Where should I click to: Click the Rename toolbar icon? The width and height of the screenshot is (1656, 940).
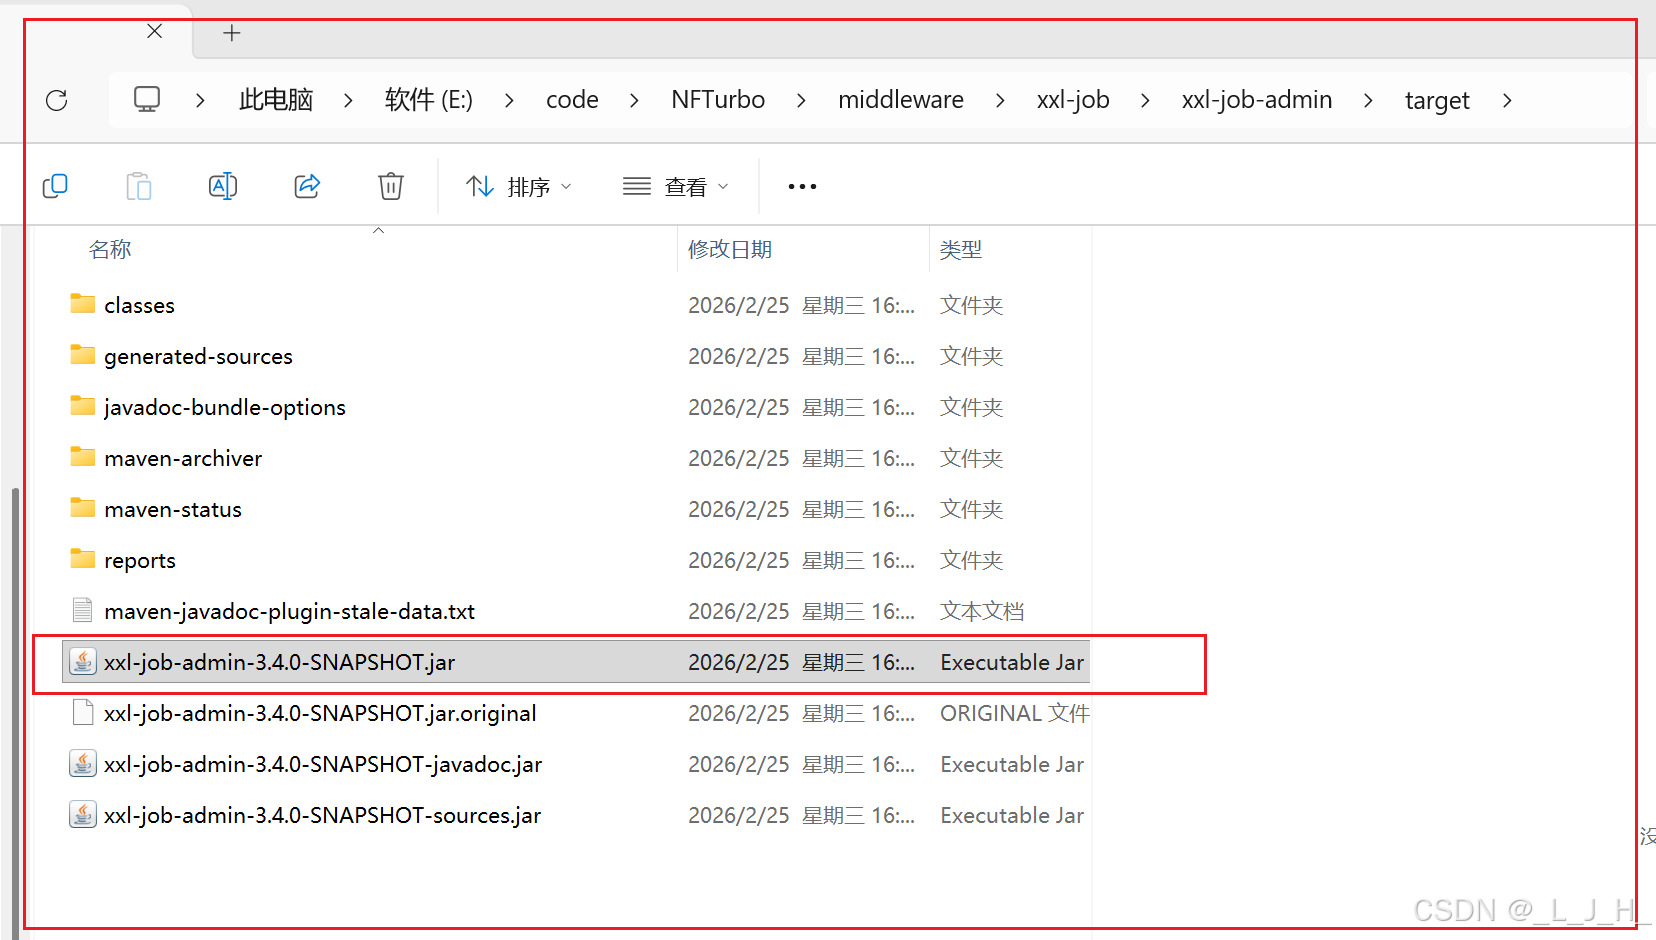click(x=223, y=186)
